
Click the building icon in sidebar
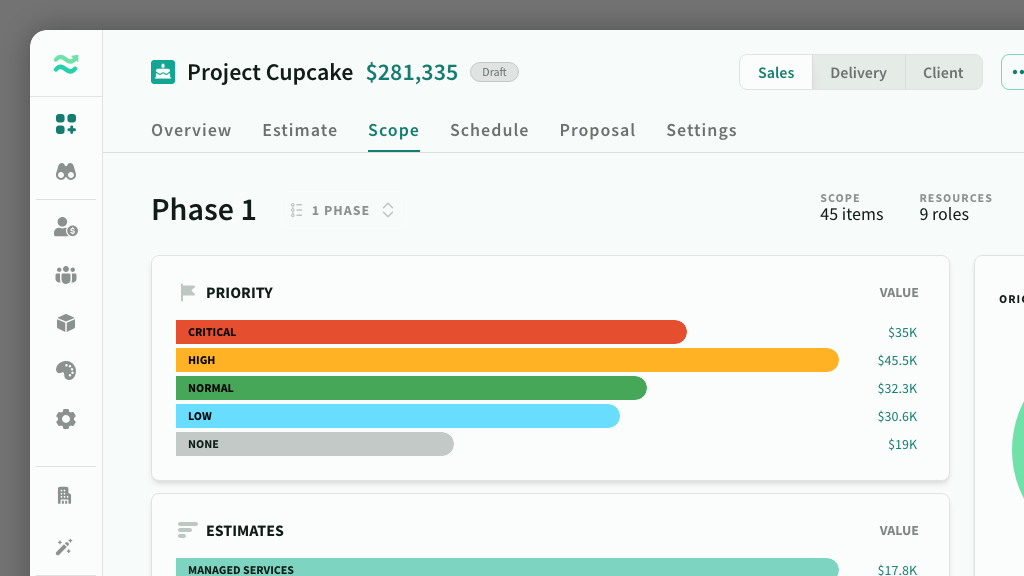(66, 495)
